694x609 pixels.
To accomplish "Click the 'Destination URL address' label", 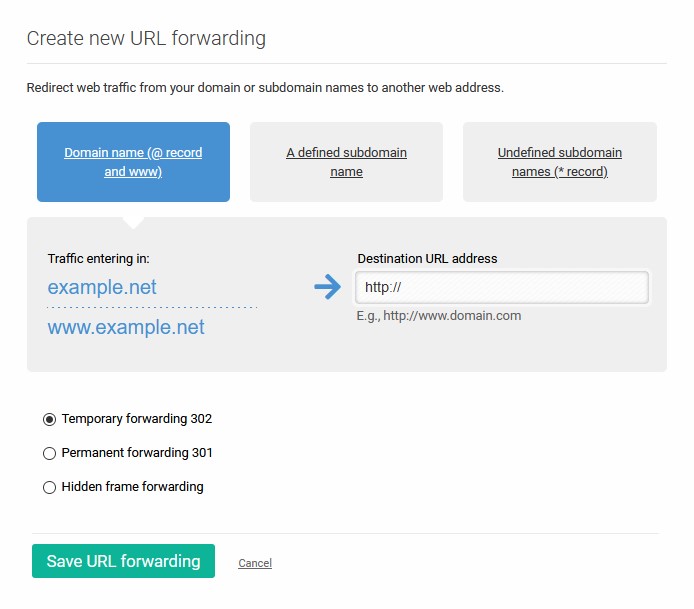I will pos(428,258).
